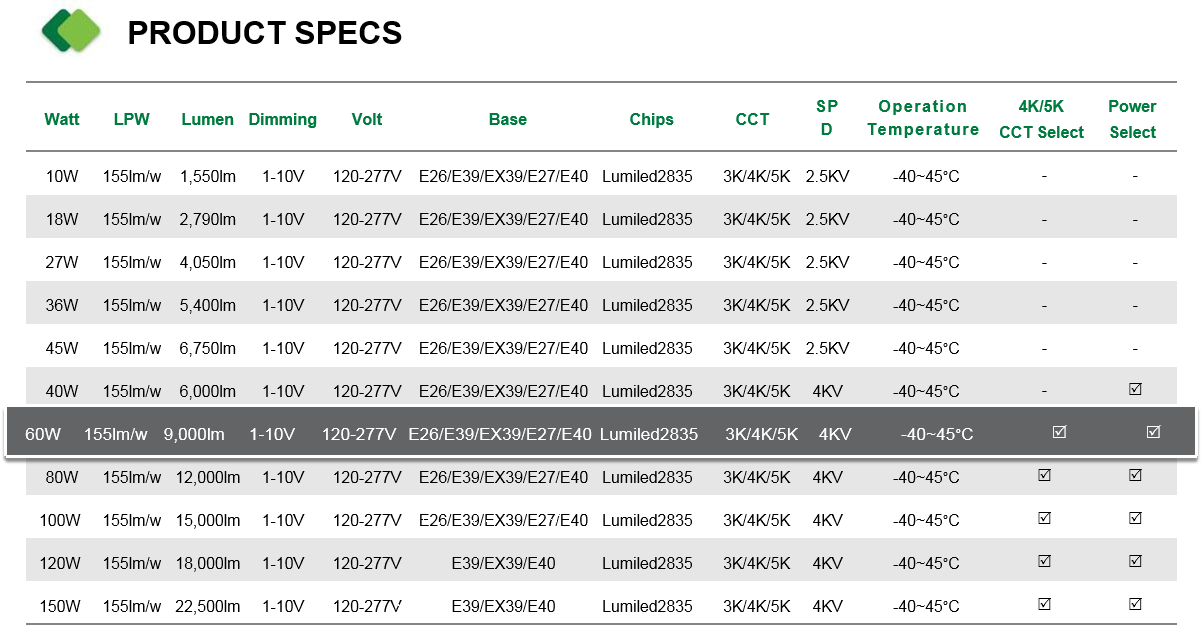Toggle Power Select checkbox in 120W row
1203x626 pixels.
[x=1135, y=561]
